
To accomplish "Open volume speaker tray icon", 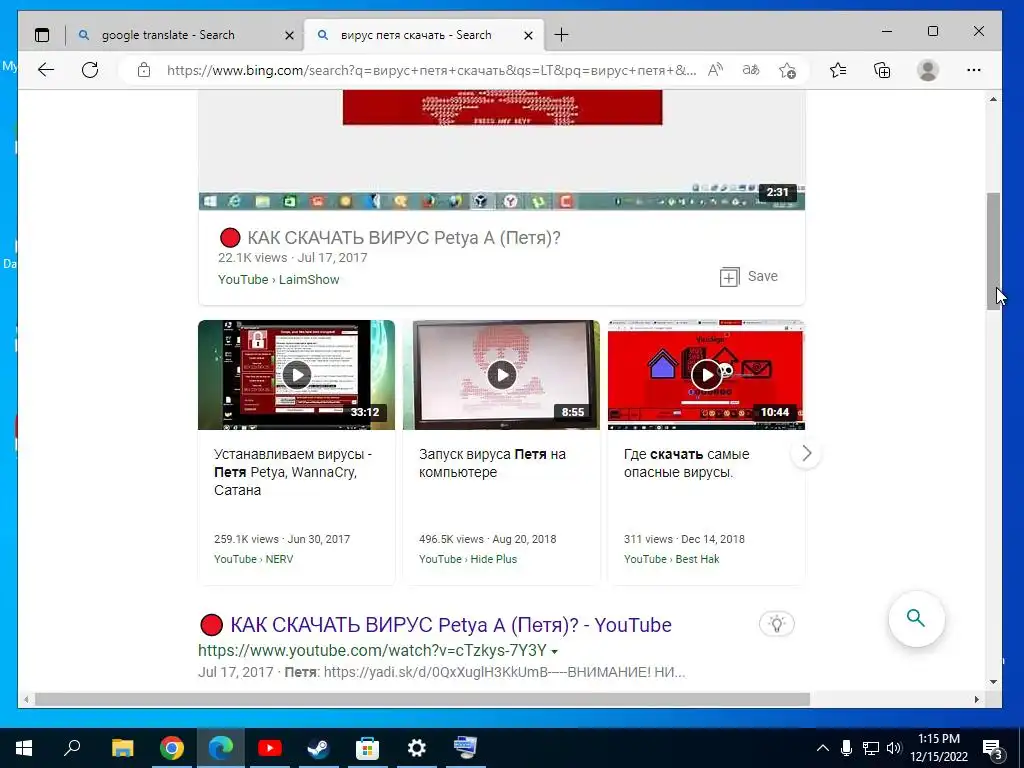I will (x=894, y=748).
